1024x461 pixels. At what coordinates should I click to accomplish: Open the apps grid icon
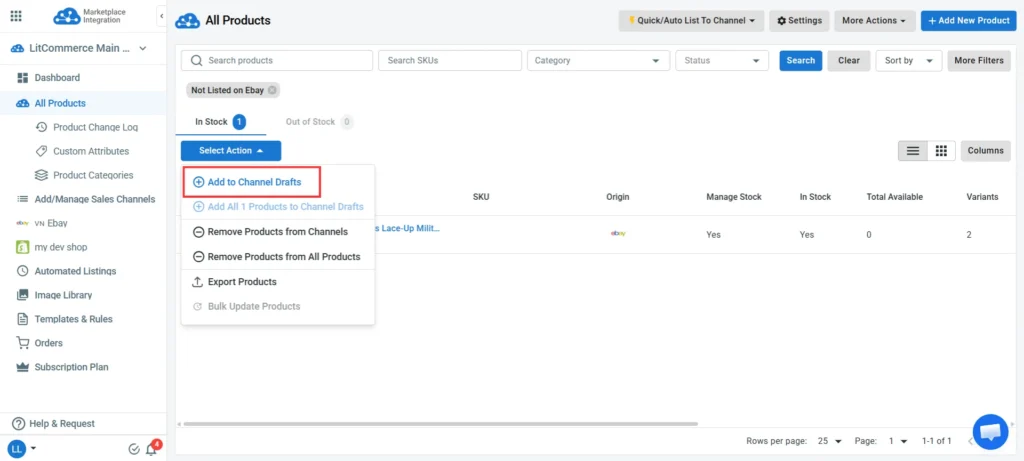click(16, 16)
